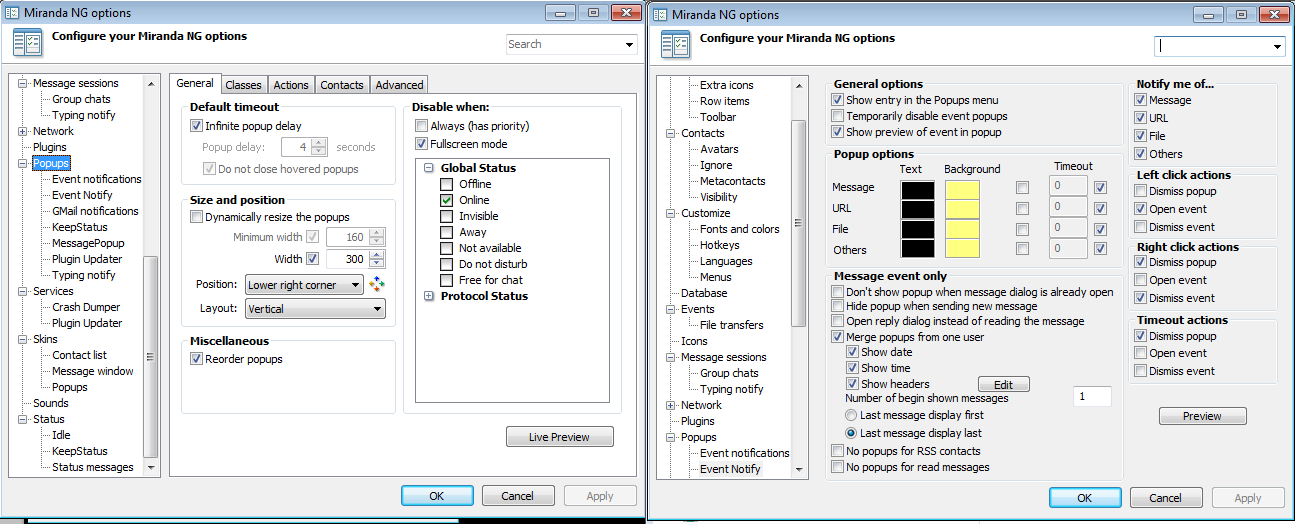Toggle Open event under Left click actions
This screenshot has height=524, width=1295.
[1141, 209]
